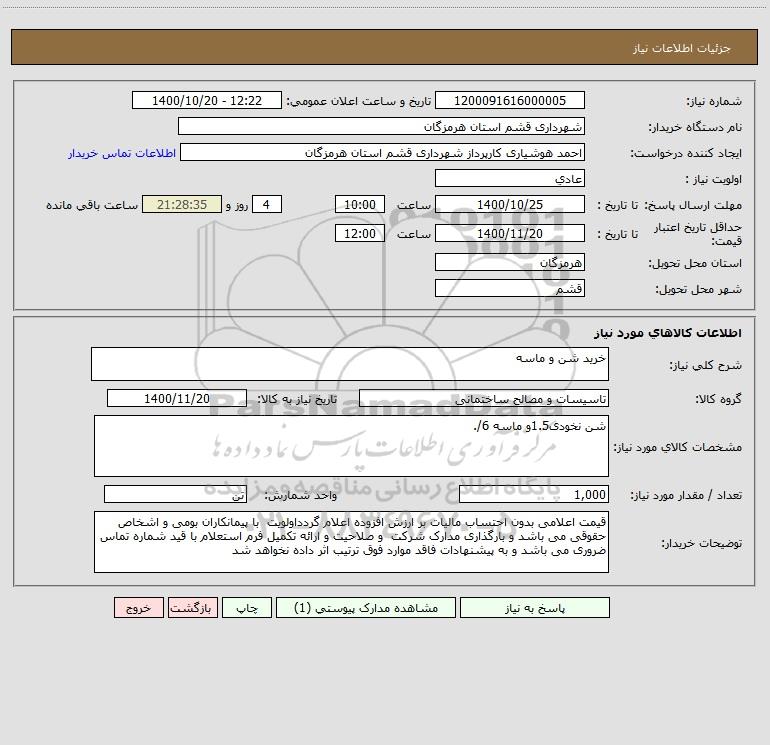Screen dimensions: 770x745
Task: Click the quantity field 1,000
Action: point(534,495)
